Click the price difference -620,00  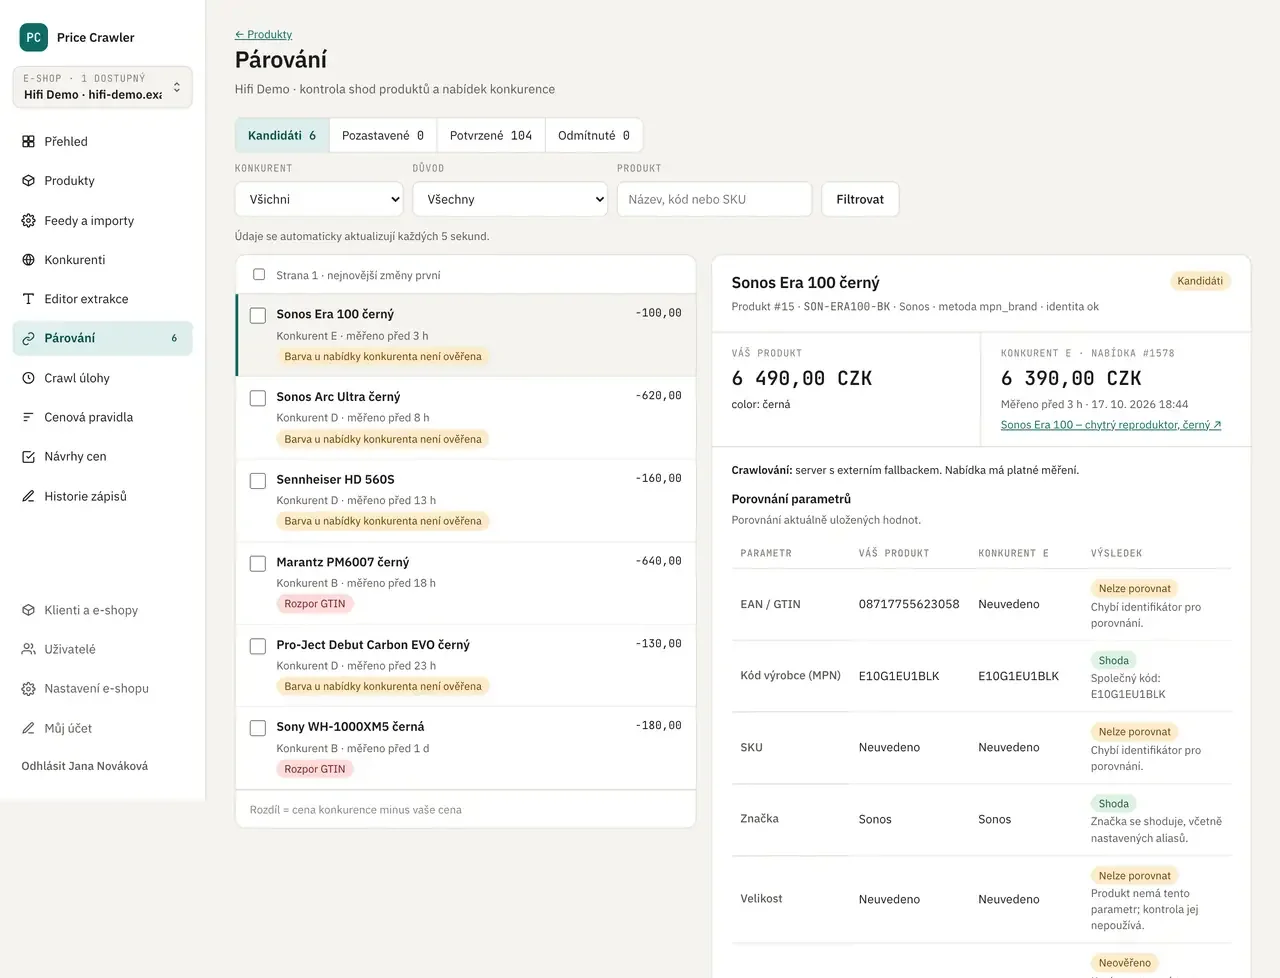tap(658, 396)
